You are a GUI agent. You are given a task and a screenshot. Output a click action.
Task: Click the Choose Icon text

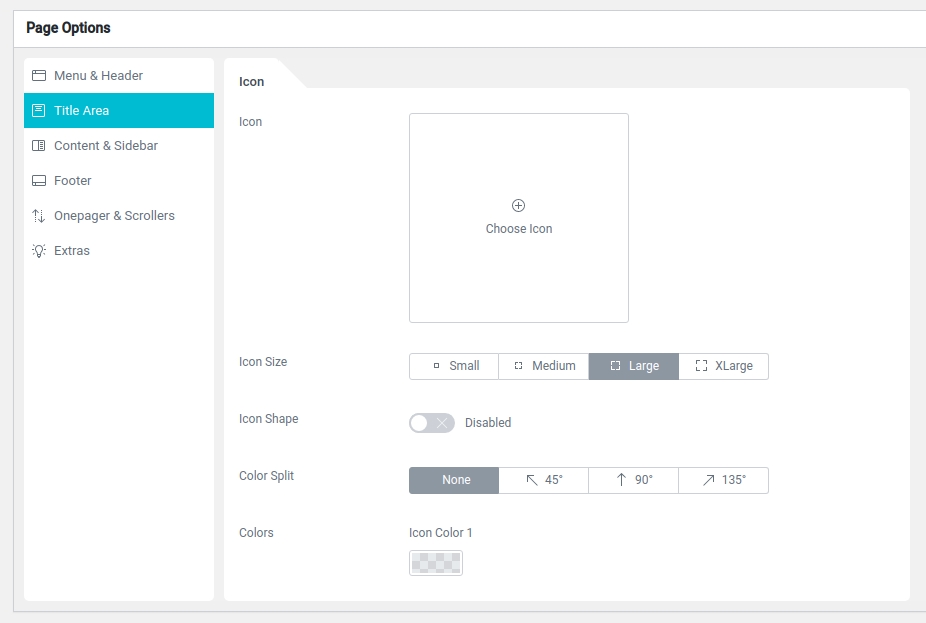519,229
